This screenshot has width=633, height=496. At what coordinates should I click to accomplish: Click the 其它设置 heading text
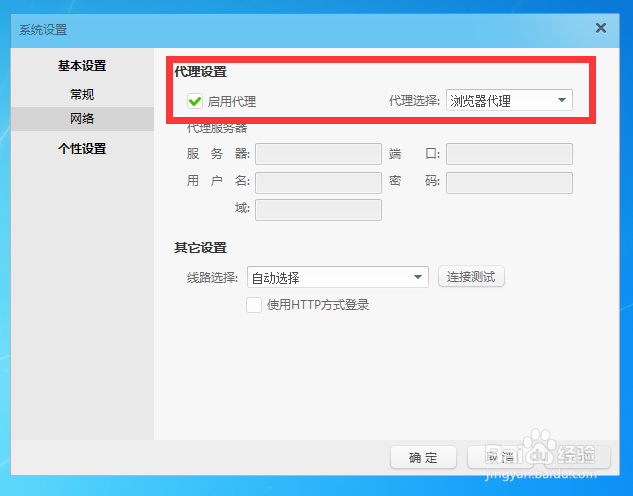click(200, 247)
